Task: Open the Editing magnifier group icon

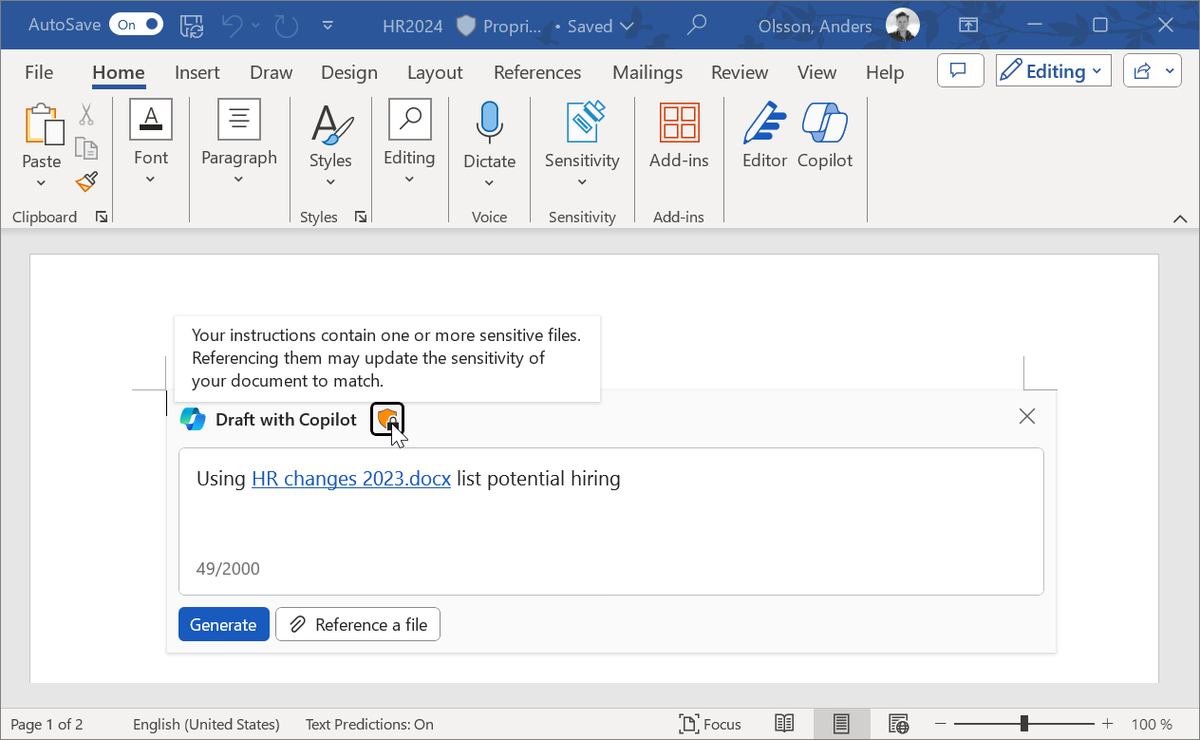Action: [409, 119]
